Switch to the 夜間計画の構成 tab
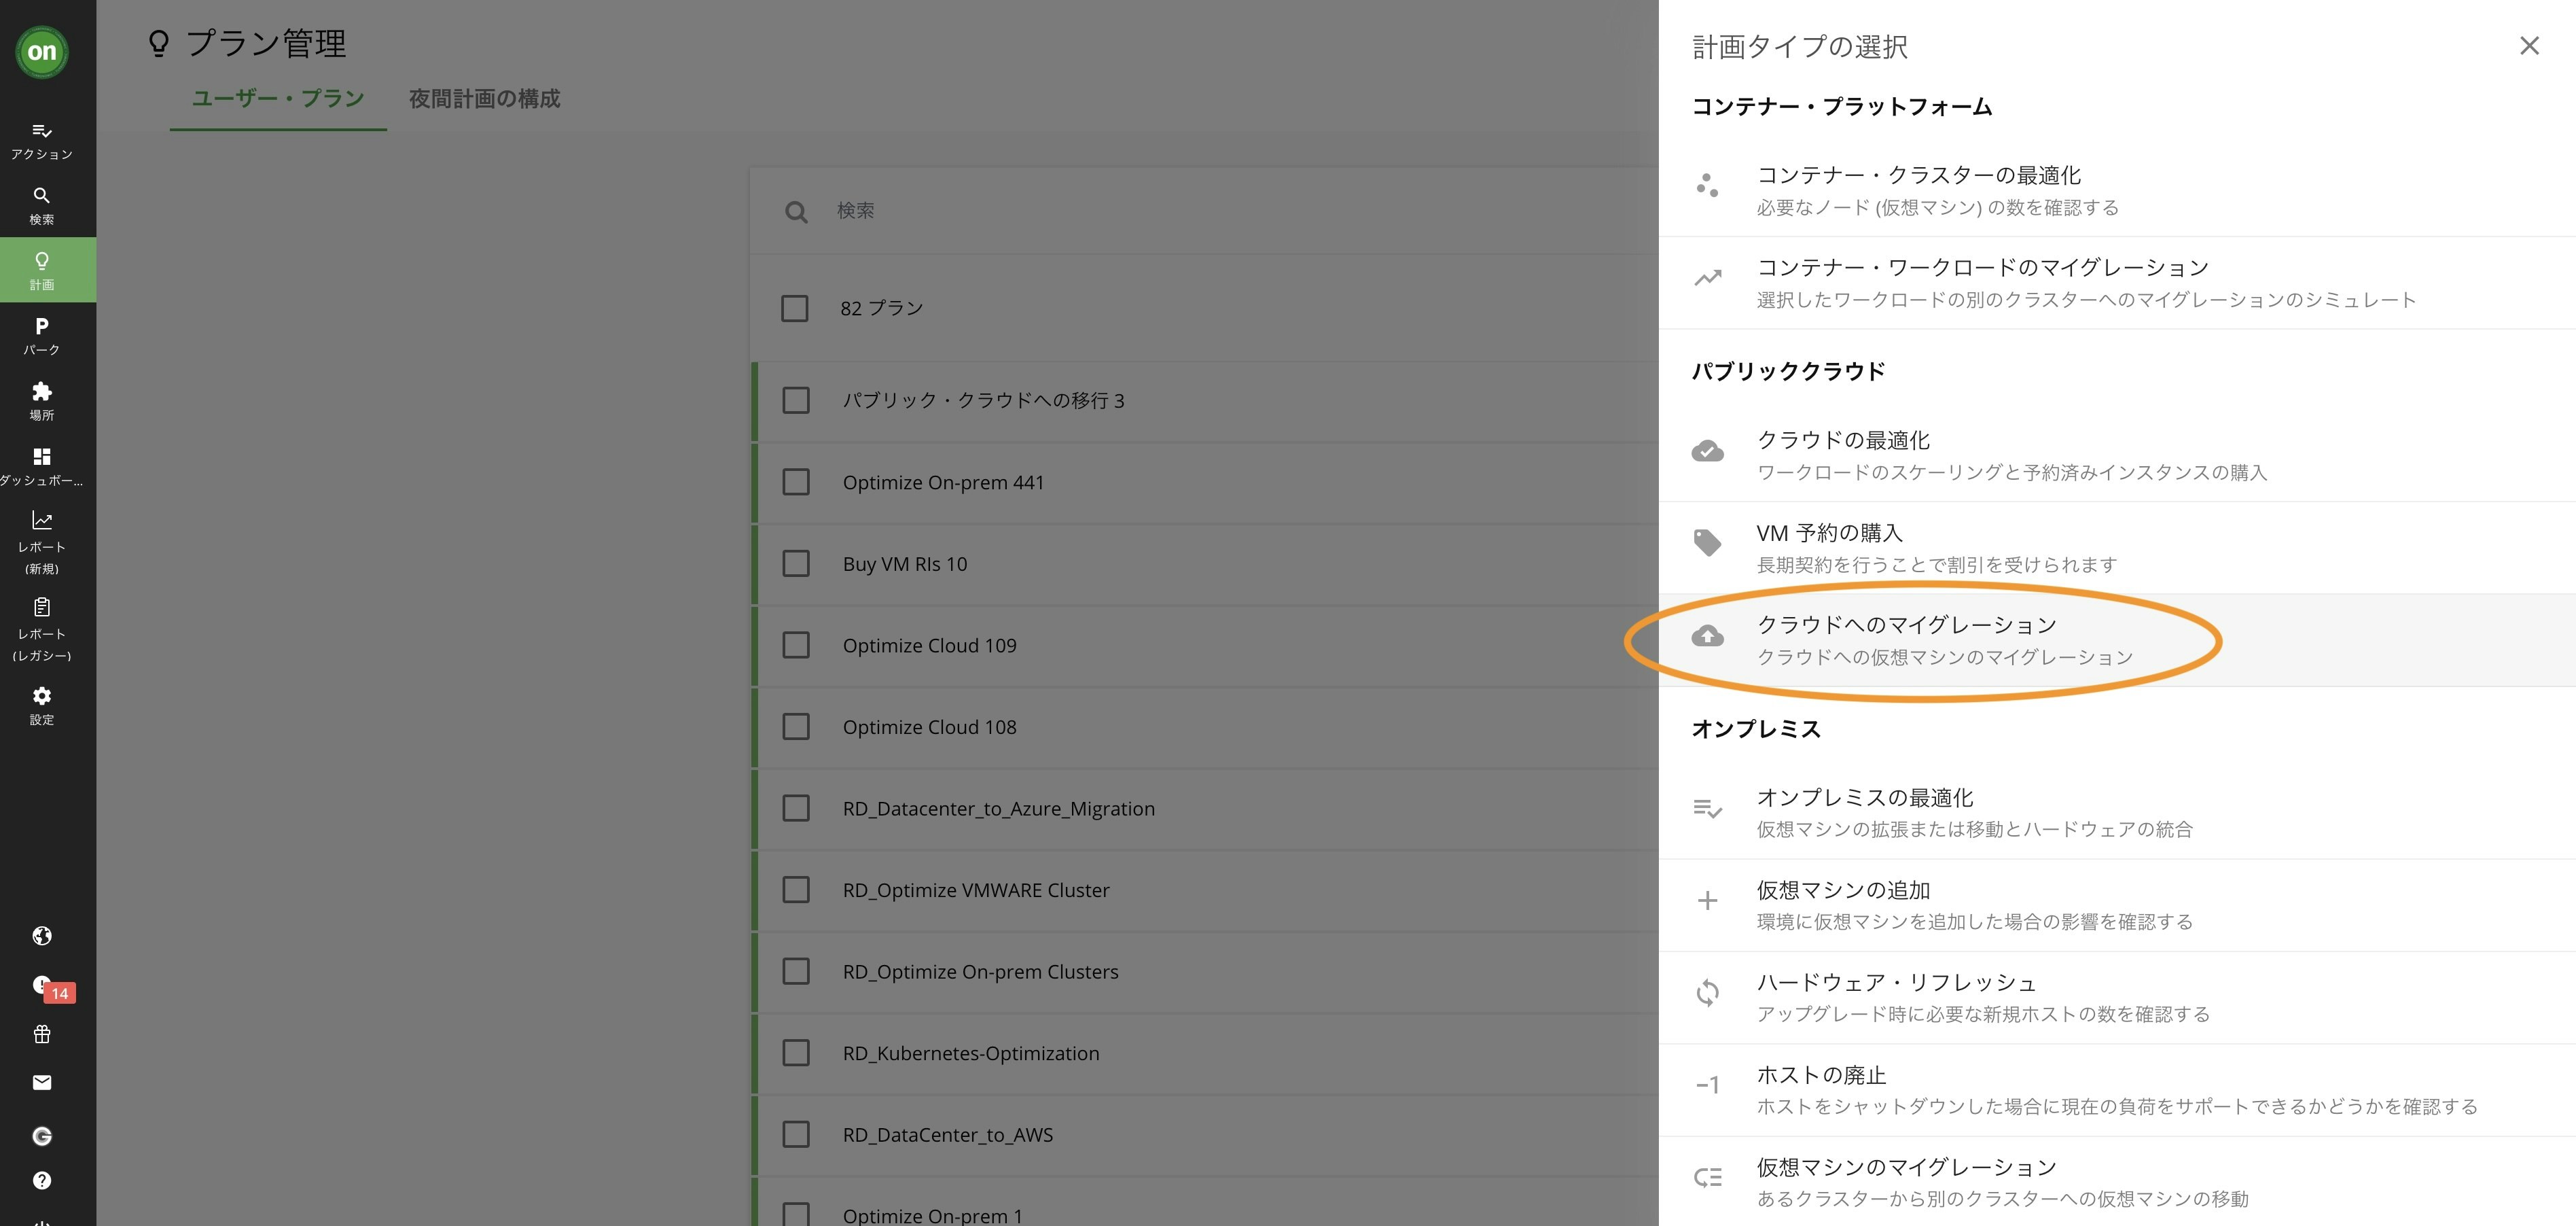2576x1226 pixels. click(x=484, y=99)
